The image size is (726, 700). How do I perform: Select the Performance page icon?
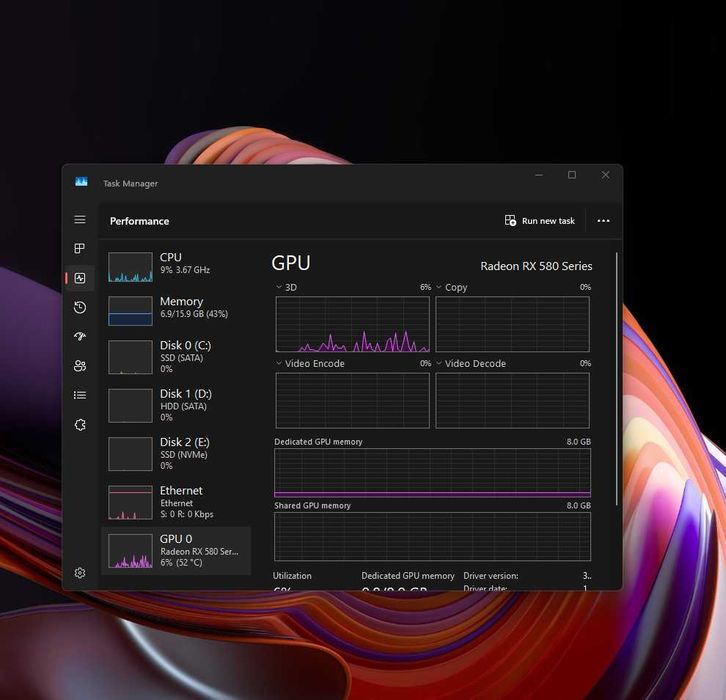(x=80, y=278)
